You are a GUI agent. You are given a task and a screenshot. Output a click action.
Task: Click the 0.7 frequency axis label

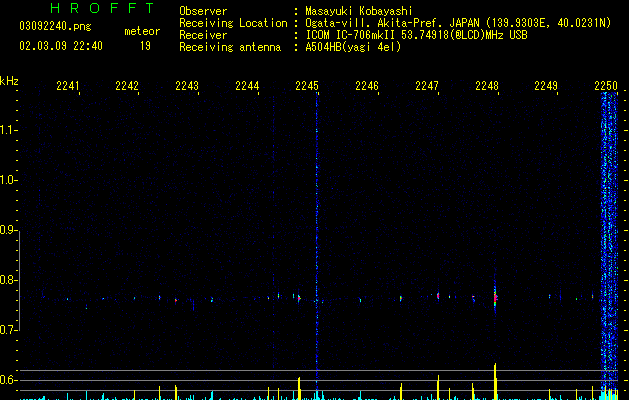(8, 330)
